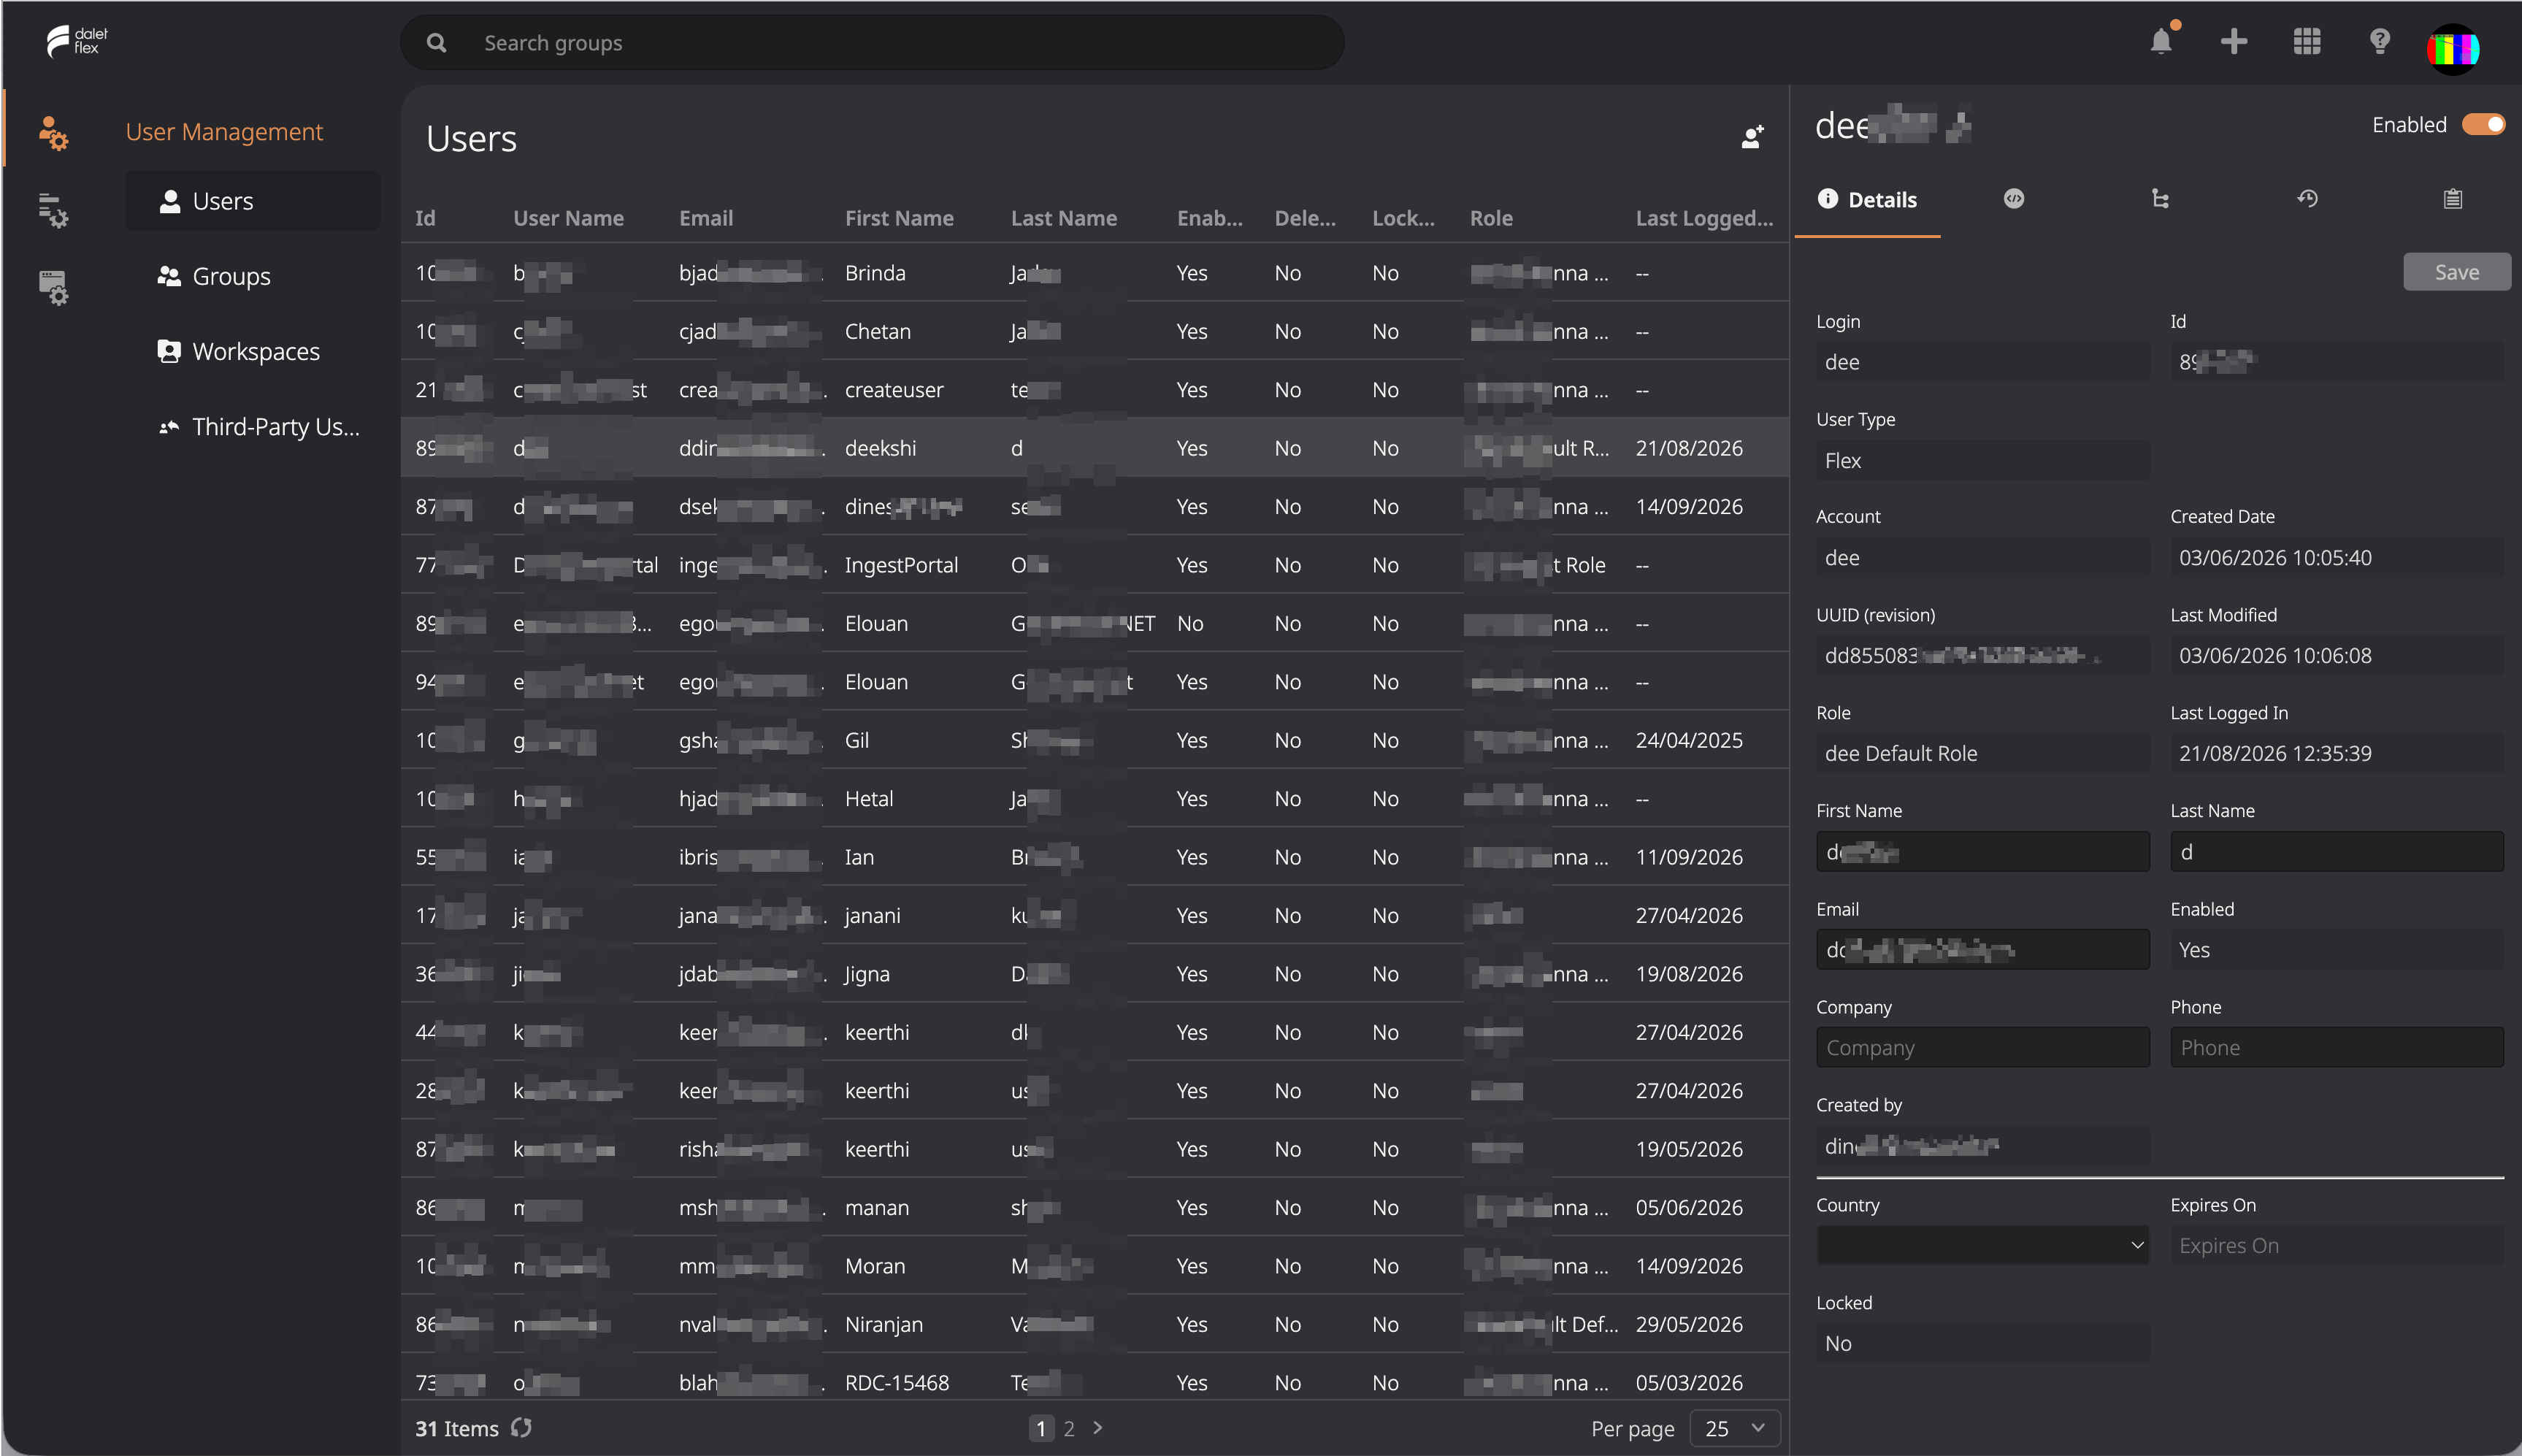Image resolution: width=2522 pixels, height=1456 pixels.
Task: Refresh the users list
Action: (521, 1427)
